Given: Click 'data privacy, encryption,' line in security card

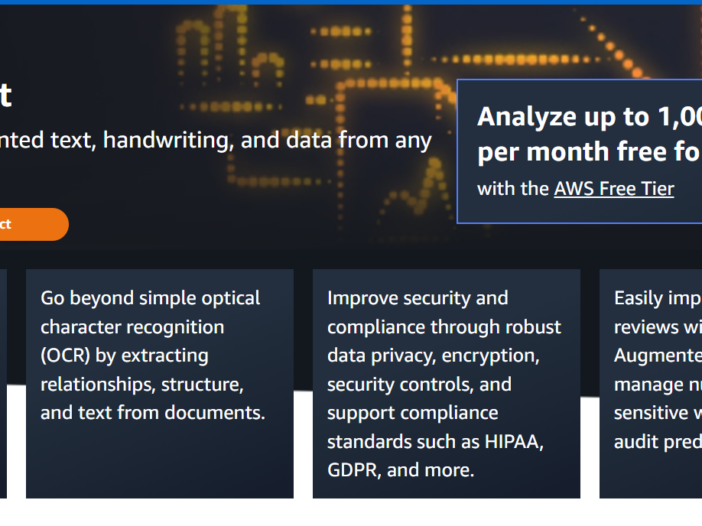Looking at the screenshot, I should 433,356.
